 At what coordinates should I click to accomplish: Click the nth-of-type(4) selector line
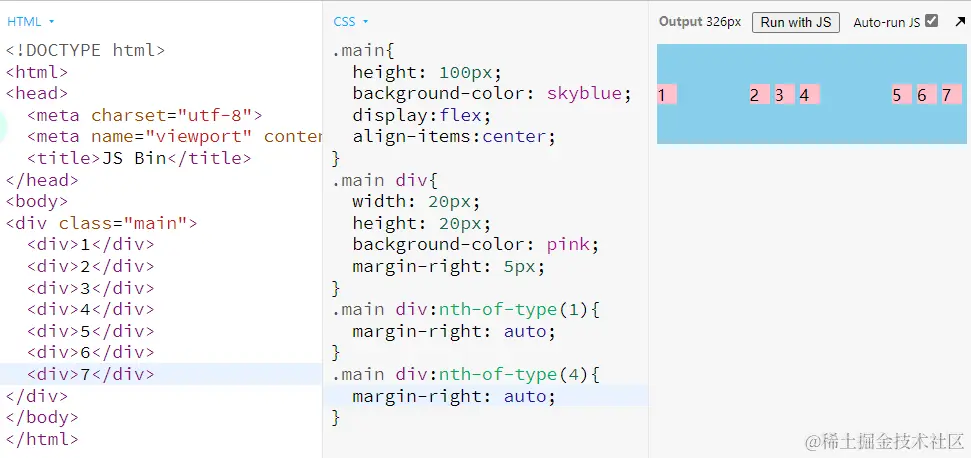pos(466,374)
